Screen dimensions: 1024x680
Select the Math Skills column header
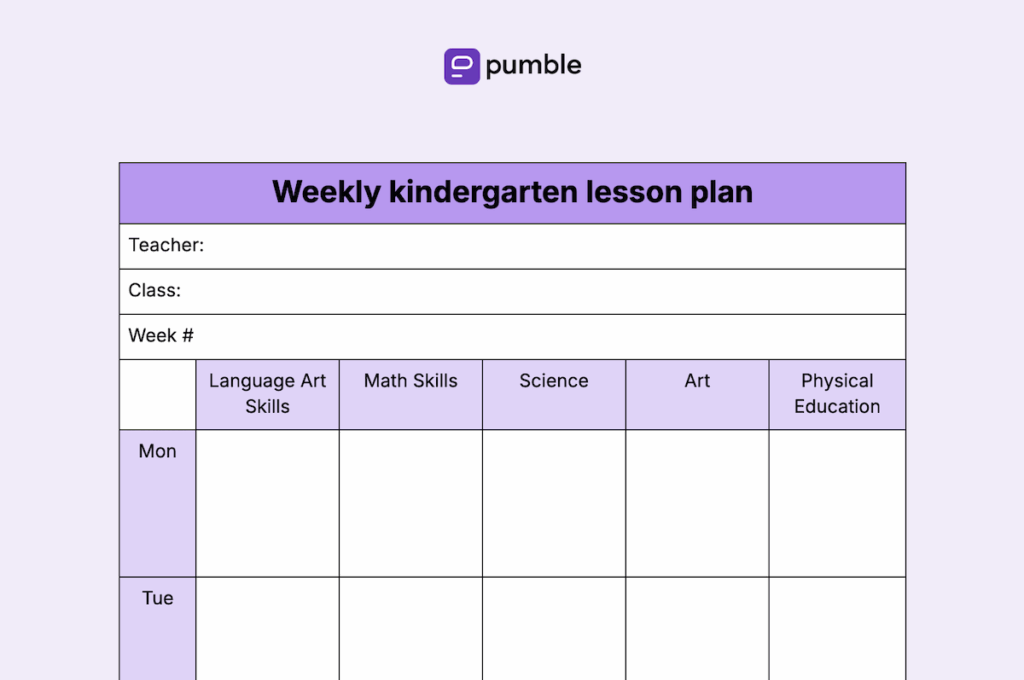click(411, 395)
